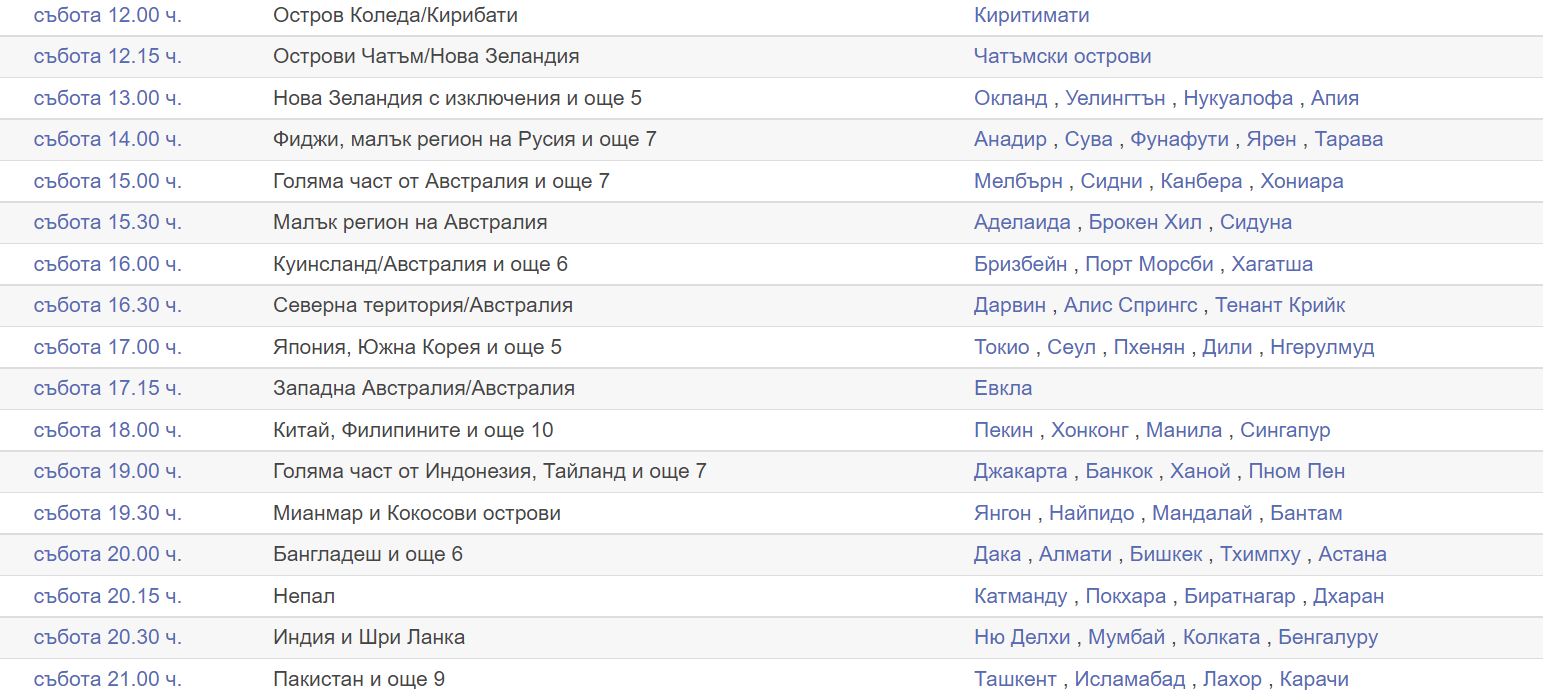
Task: Open the Исламабад city link
Action: coord(1130,680)
